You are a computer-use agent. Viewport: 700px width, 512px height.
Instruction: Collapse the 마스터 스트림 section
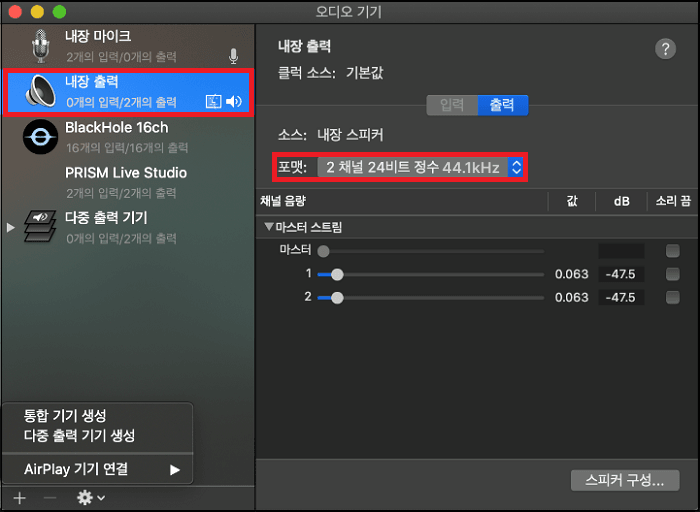[x=269, y=227]
